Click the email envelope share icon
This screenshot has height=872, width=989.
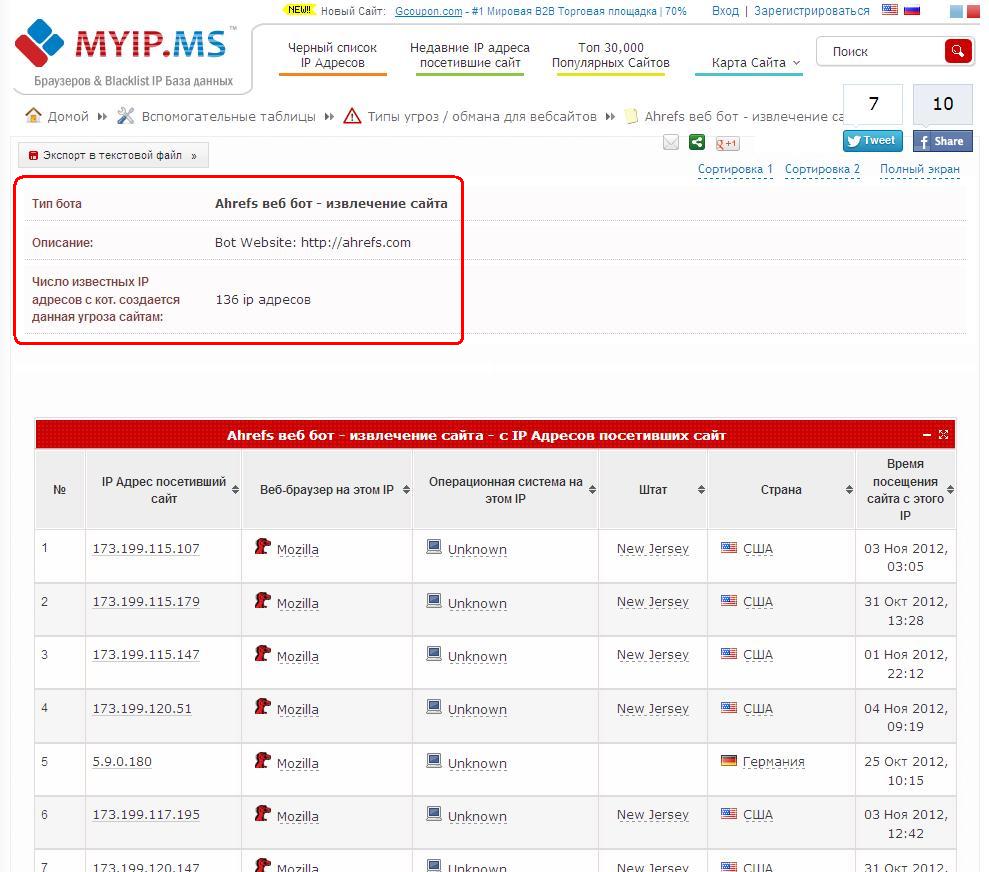point(671,142)
